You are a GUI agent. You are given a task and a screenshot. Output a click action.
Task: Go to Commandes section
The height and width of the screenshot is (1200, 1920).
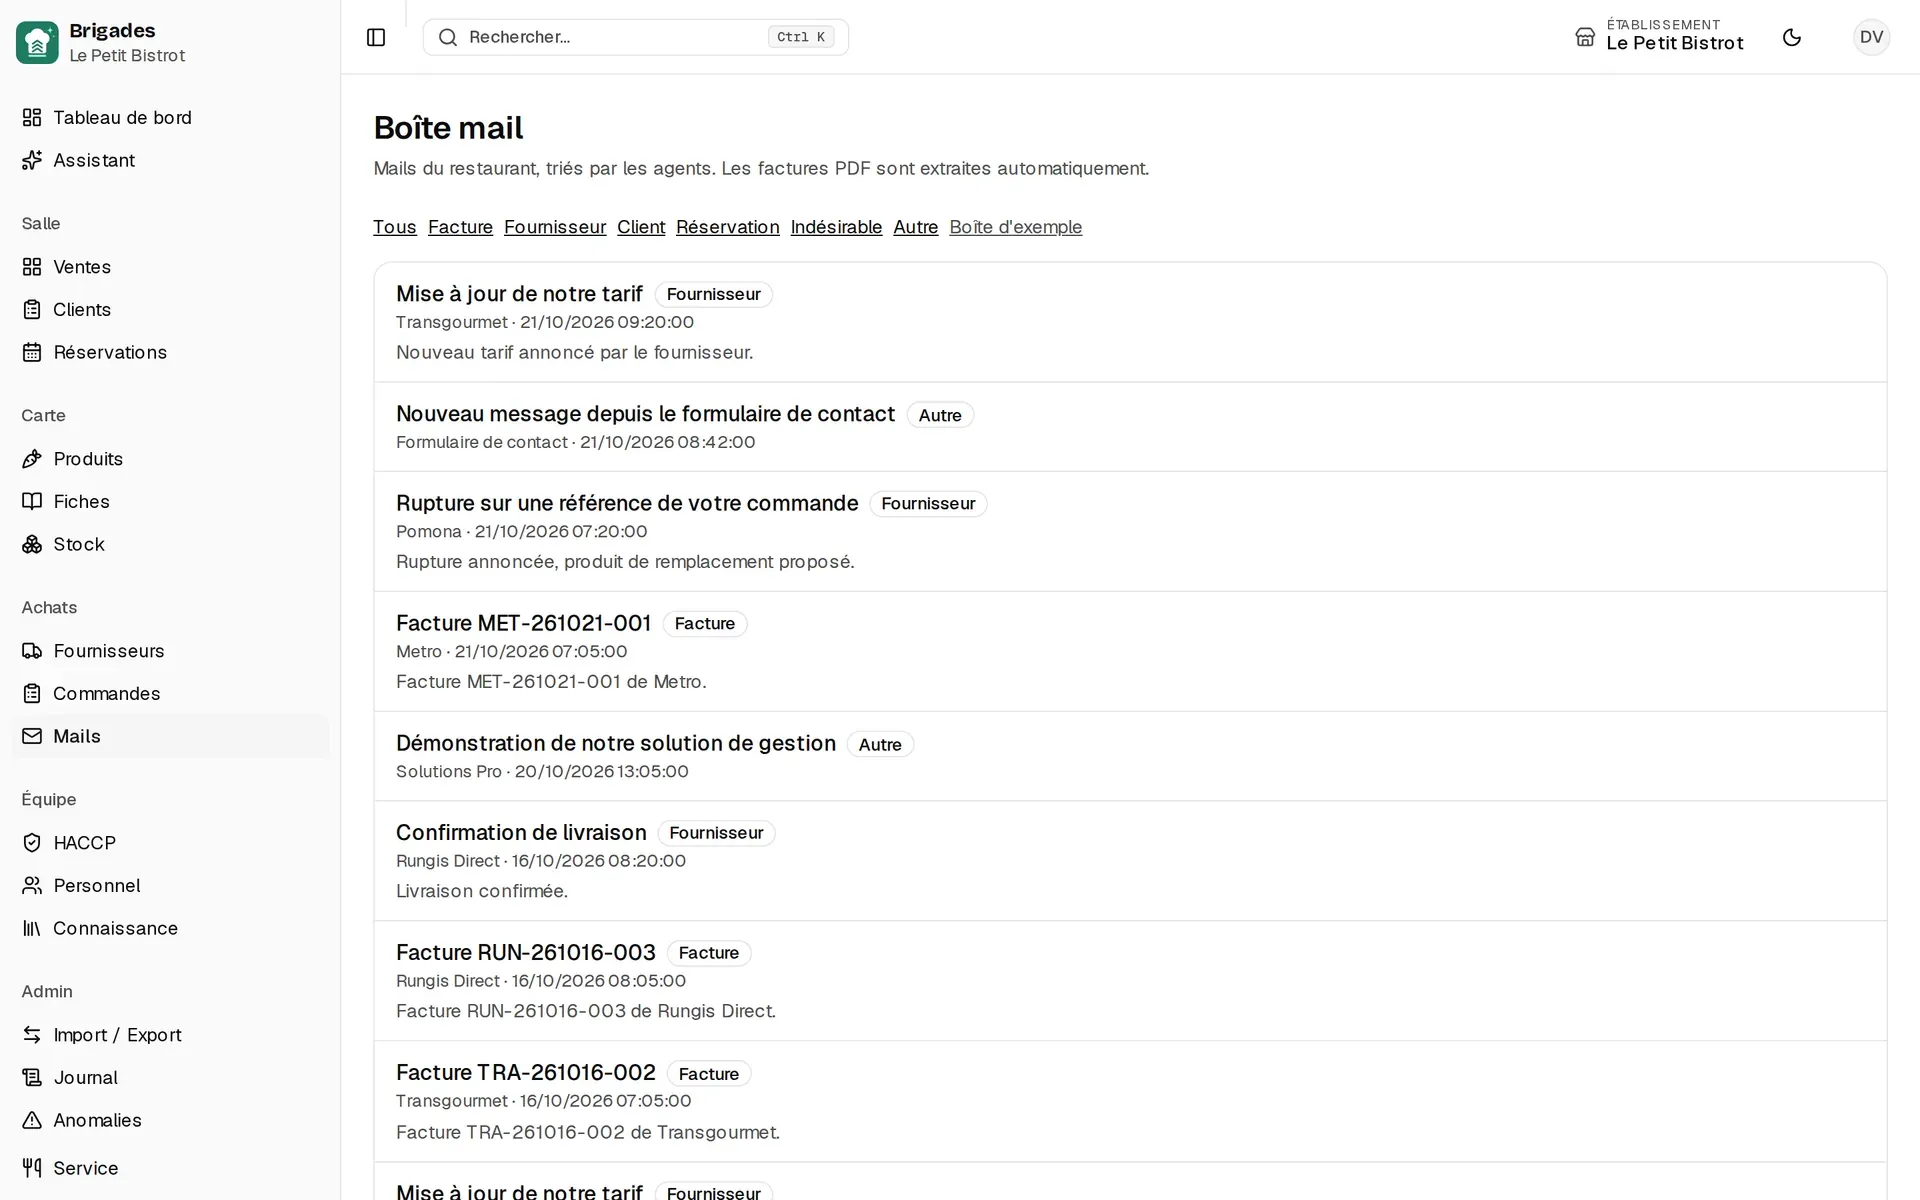pos(171,693)
